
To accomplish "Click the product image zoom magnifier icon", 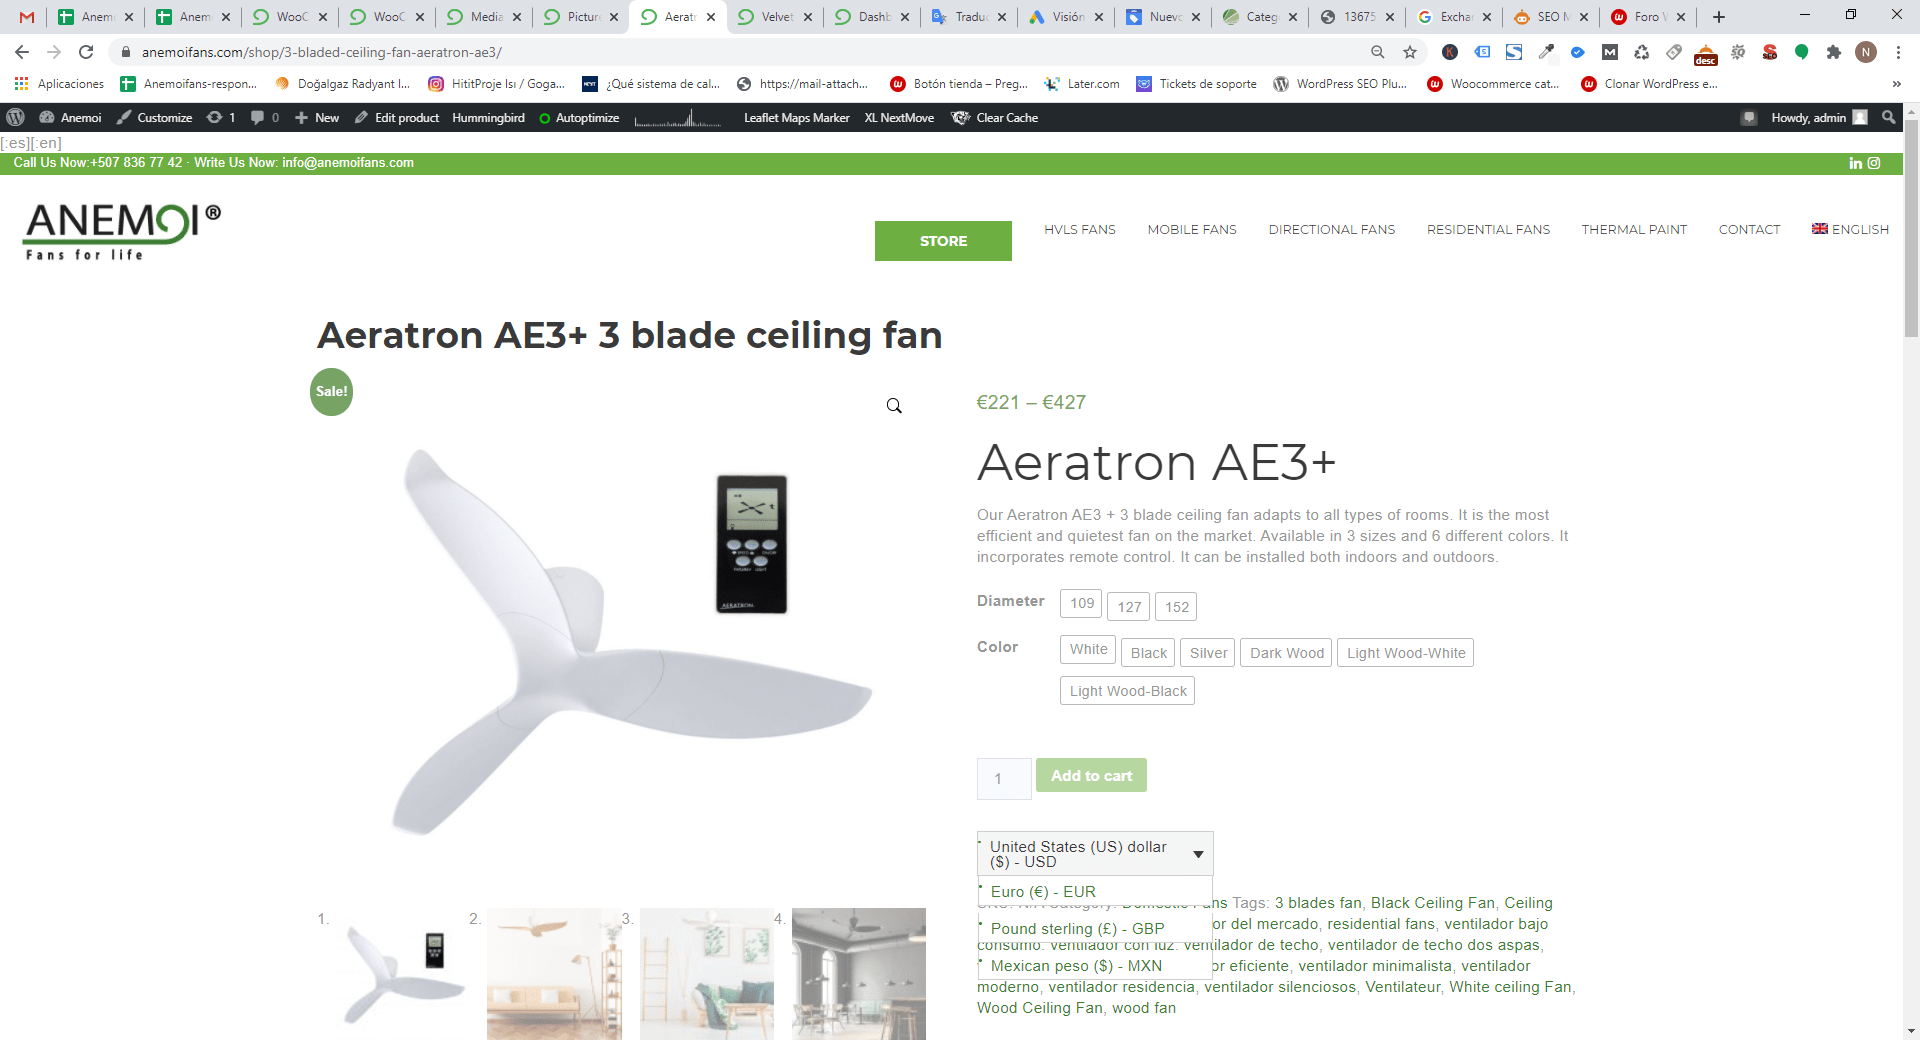I will coord(894,406).
